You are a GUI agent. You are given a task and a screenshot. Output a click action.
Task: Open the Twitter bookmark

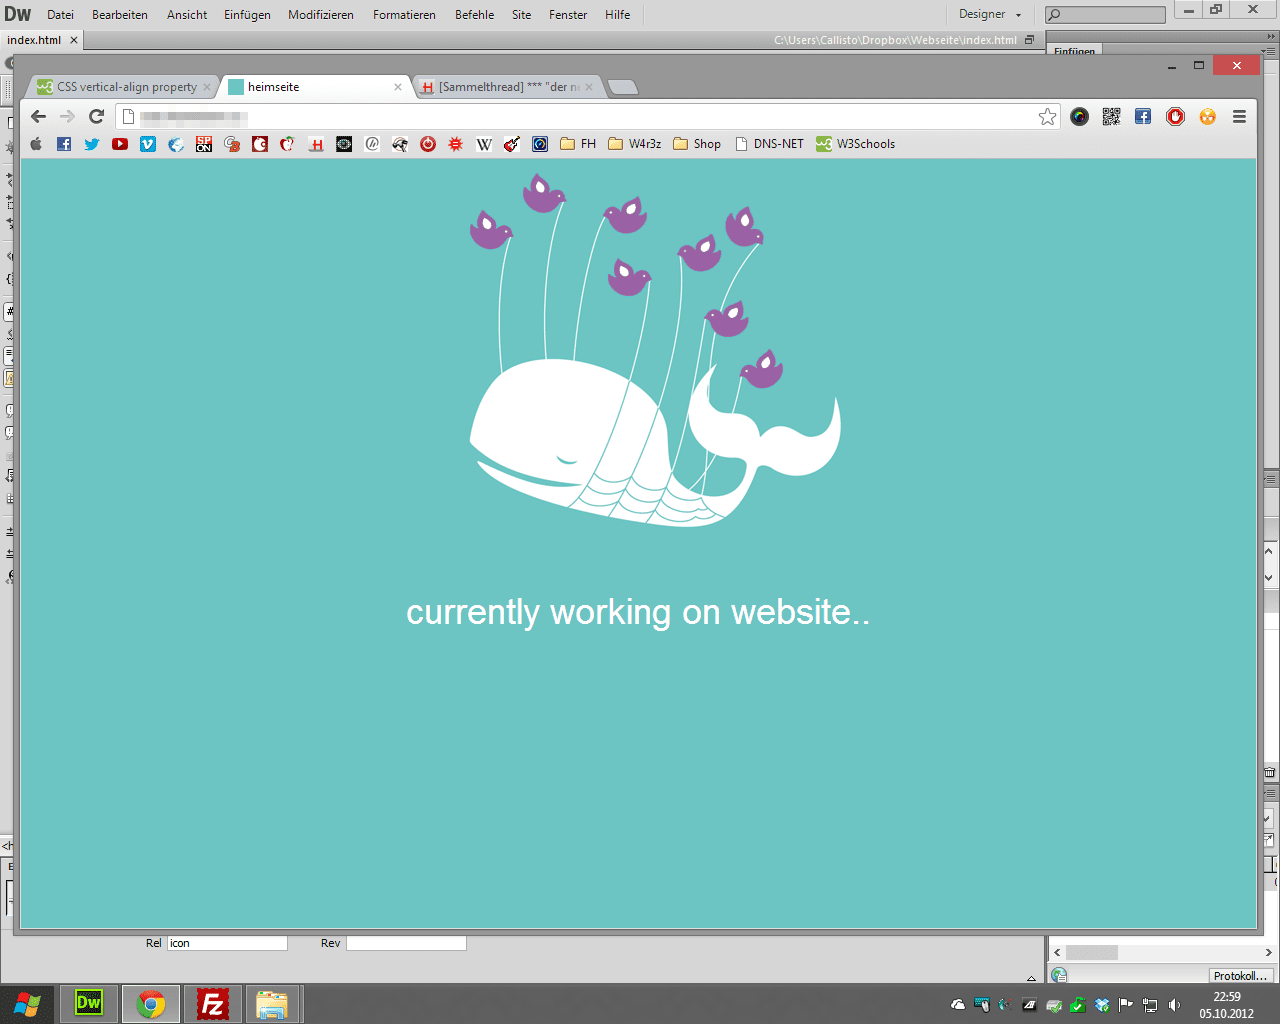(x=92, y=144)
